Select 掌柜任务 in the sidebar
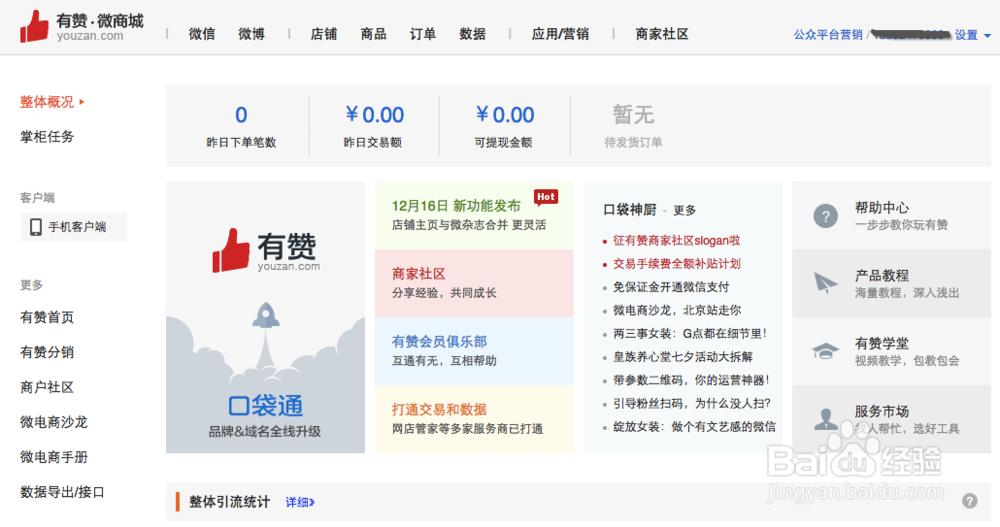Image resolution: width=1000 pixels, height=527 pixels. tap(47, 137)
